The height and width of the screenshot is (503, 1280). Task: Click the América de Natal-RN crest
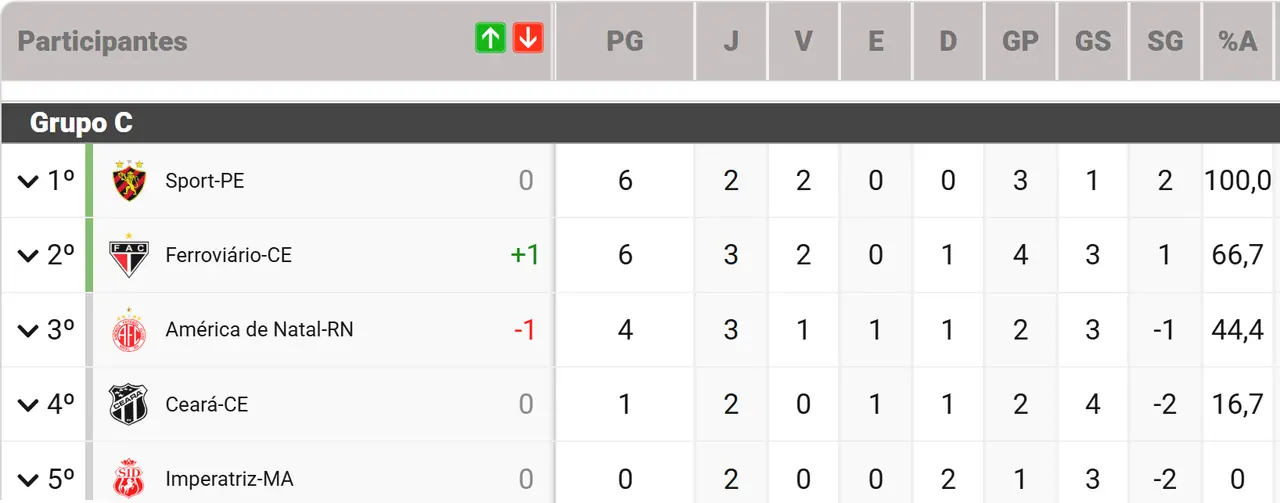tap(129, 330)
